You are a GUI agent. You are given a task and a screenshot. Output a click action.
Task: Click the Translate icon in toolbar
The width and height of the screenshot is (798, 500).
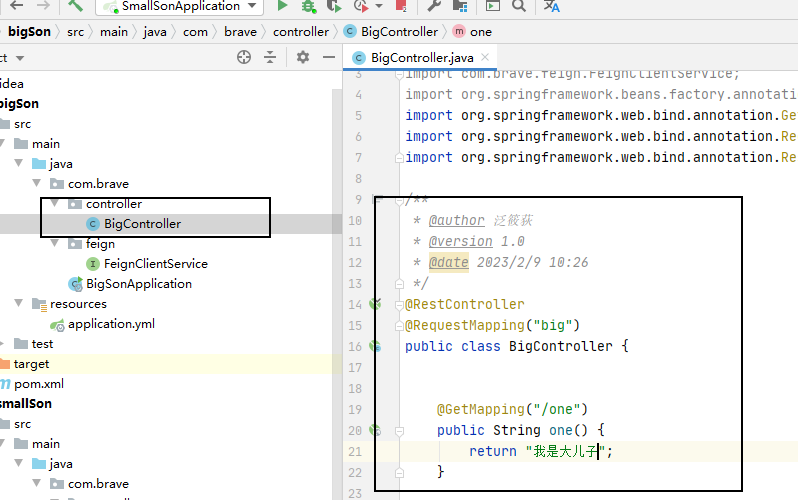click(x=552, y=6)
